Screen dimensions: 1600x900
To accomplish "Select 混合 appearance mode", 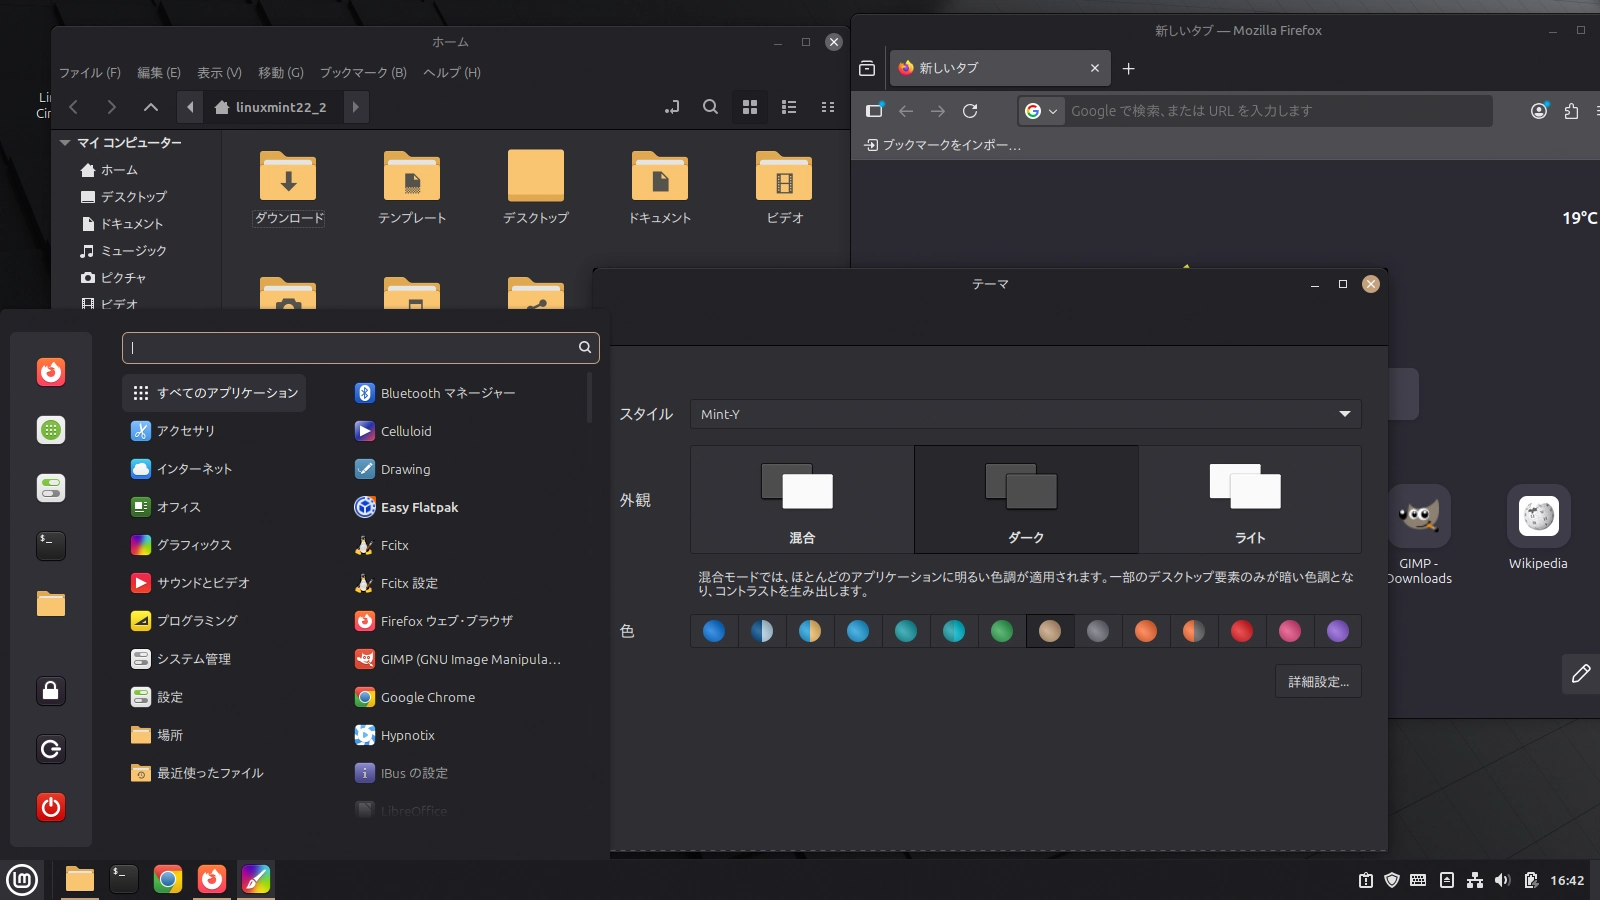I will [x=802, y=499].
